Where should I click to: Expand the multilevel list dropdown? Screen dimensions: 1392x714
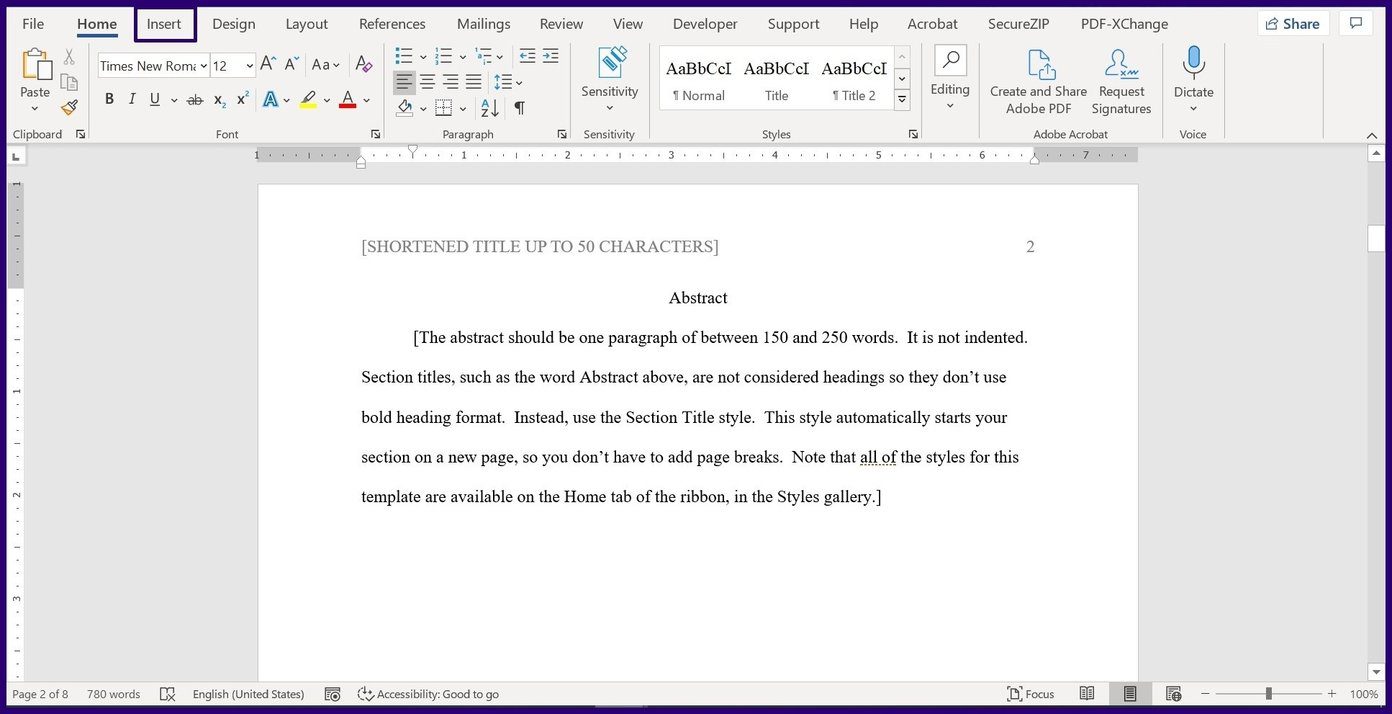pos(502,56)
